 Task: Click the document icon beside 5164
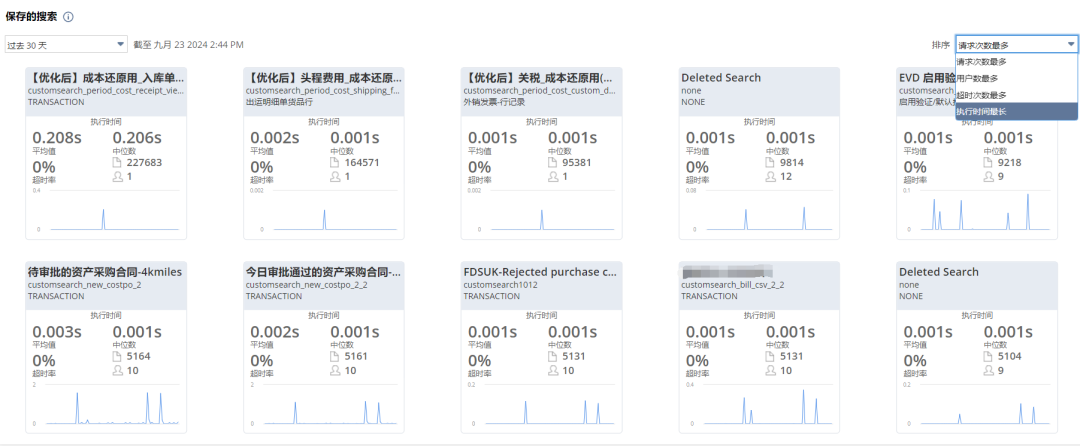pos(117,357)
